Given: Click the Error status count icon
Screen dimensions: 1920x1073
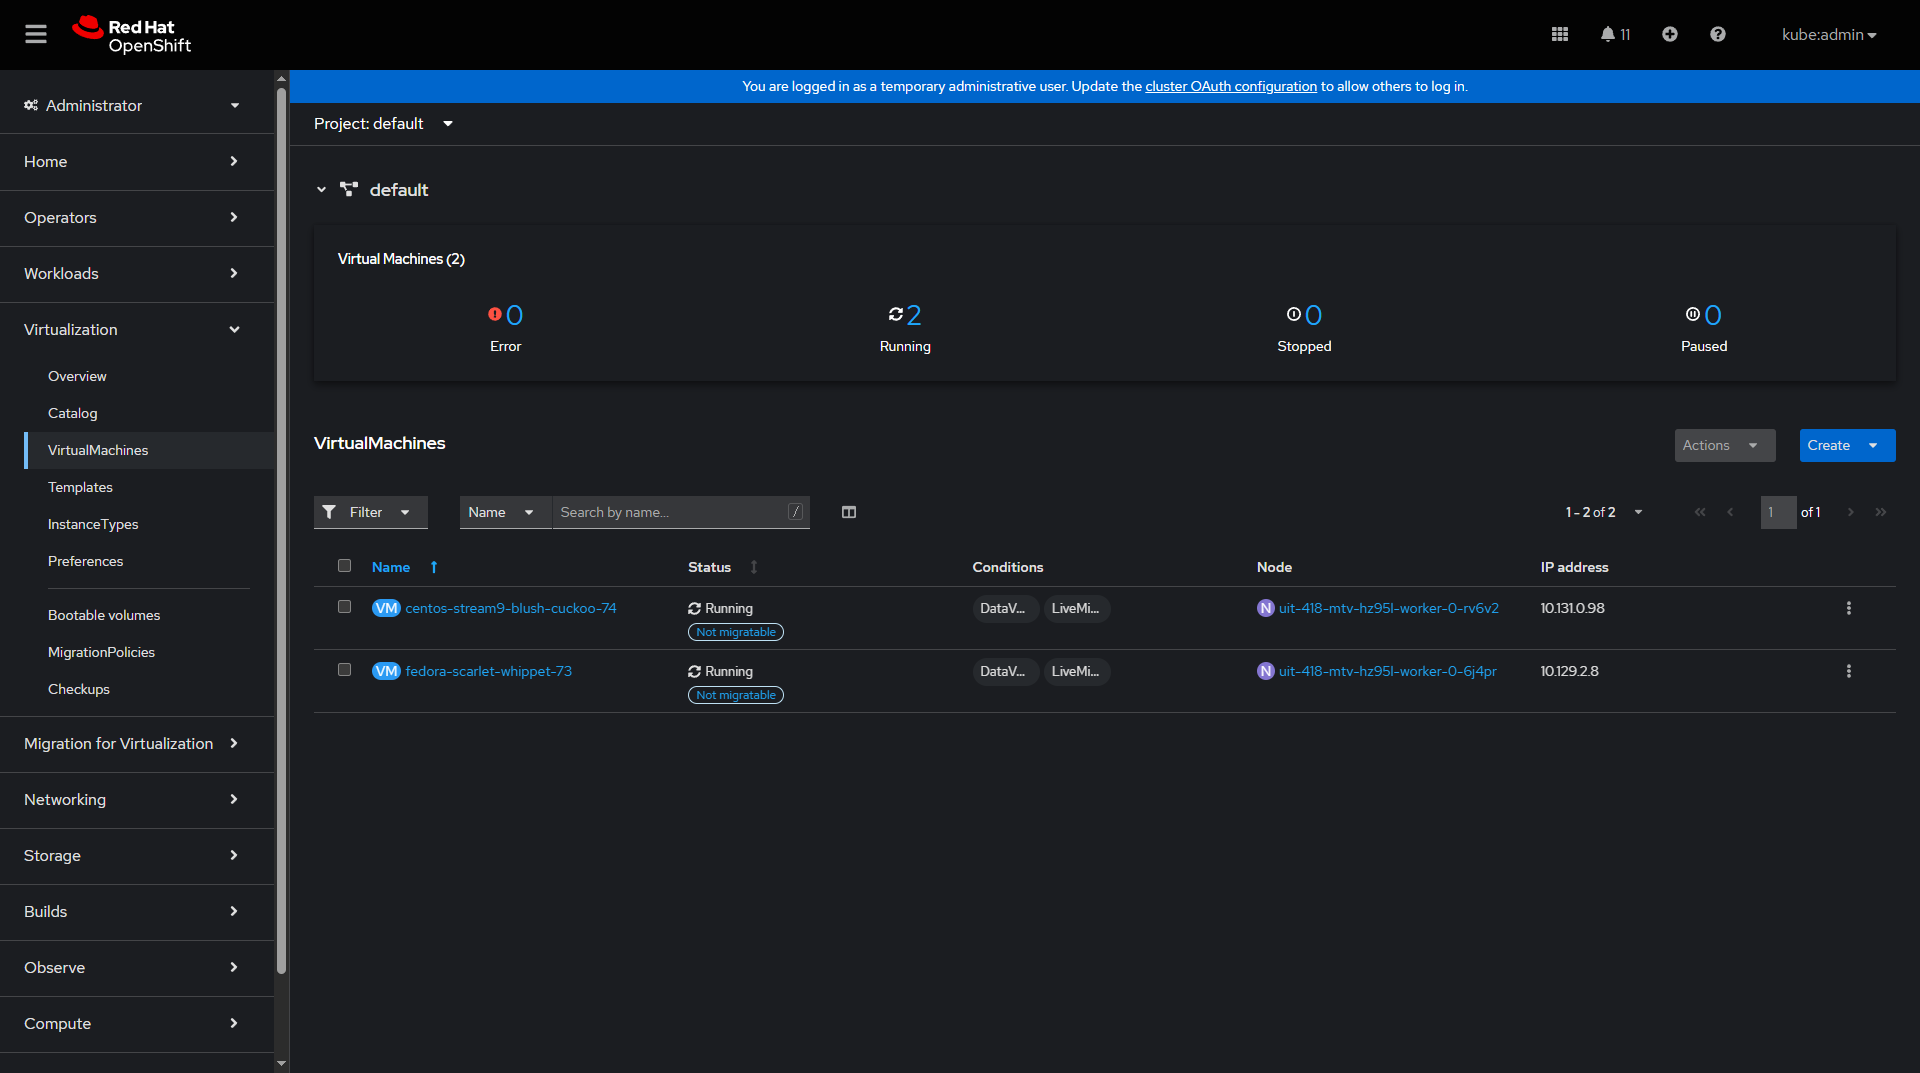Looking at the screenshot, I should (495, 314).
